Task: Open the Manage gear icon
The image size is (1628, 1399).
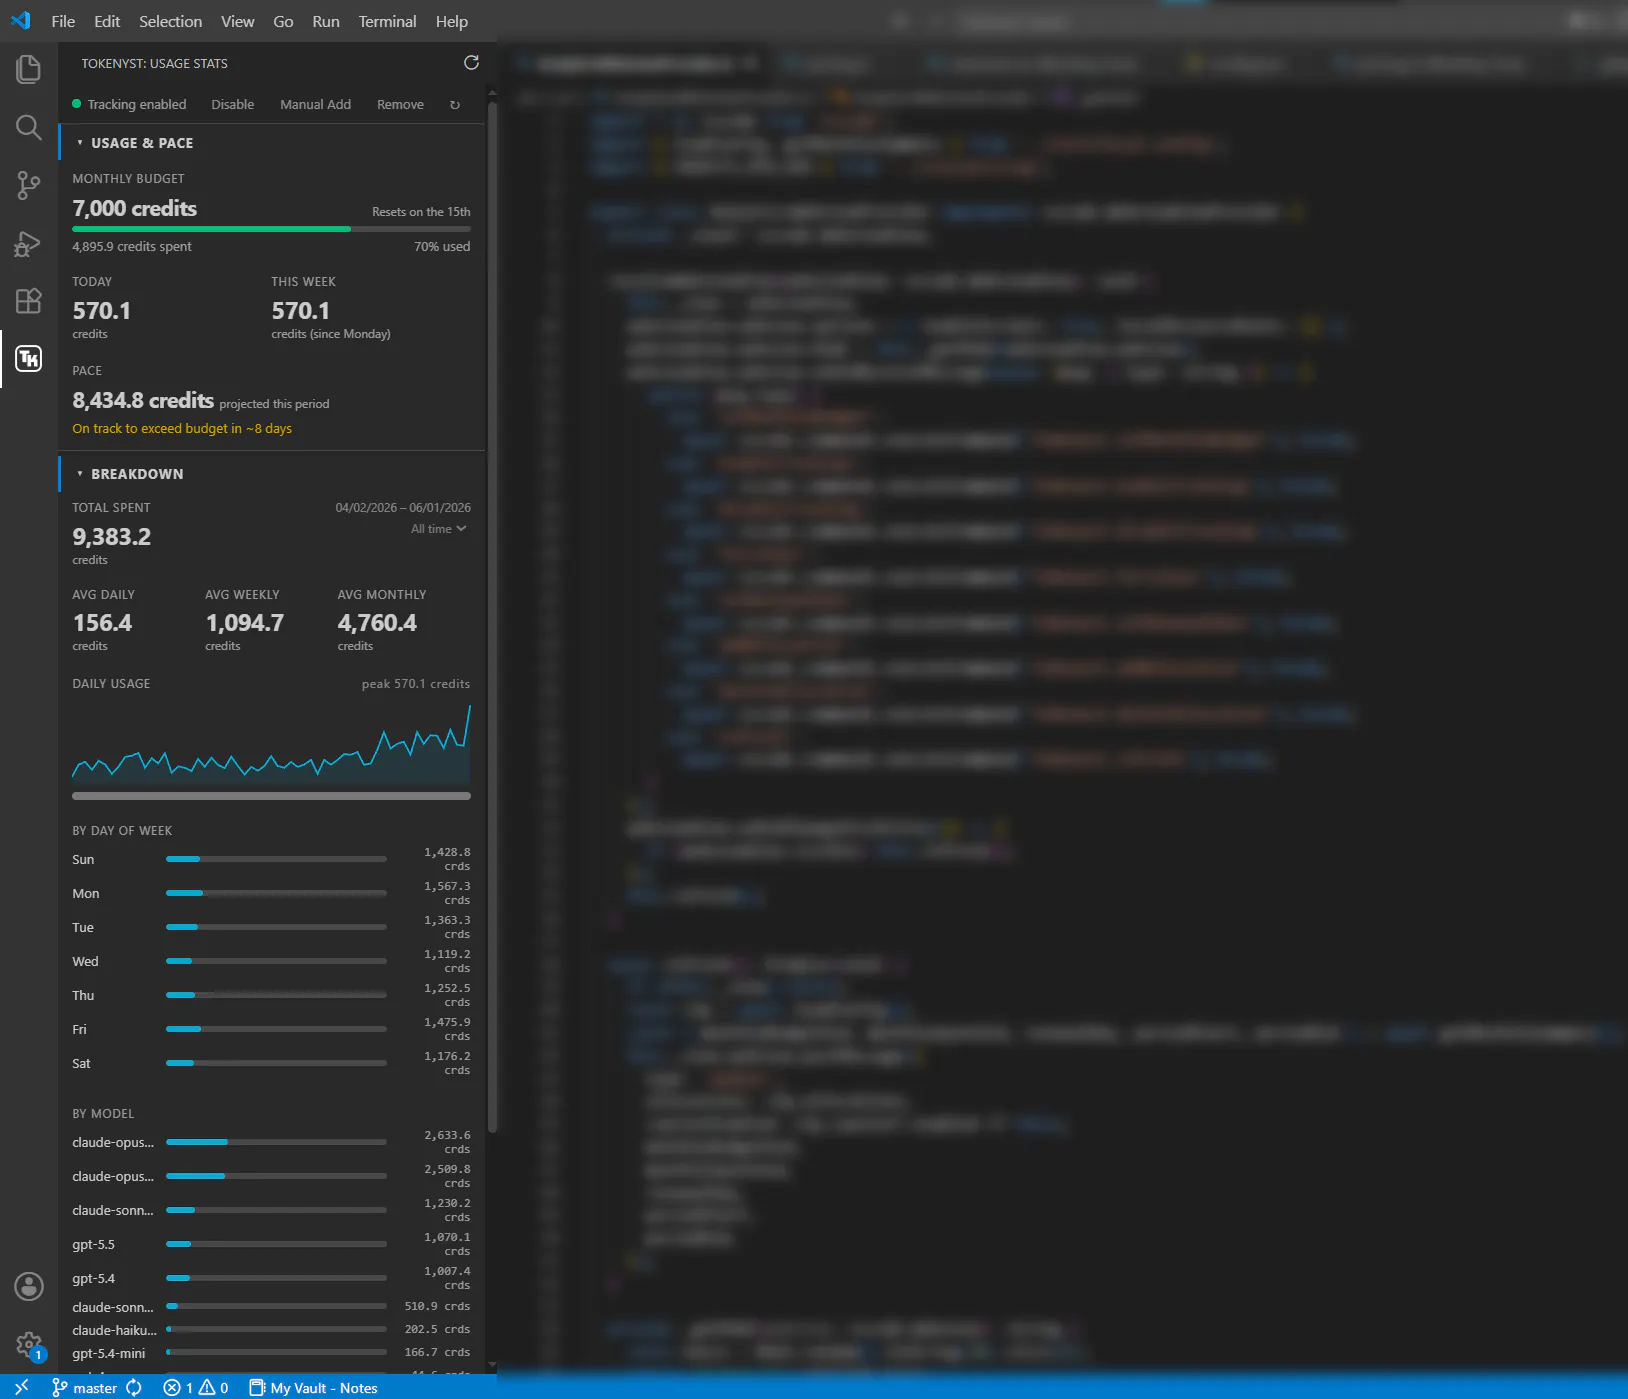Action: tap(28, 1344)
